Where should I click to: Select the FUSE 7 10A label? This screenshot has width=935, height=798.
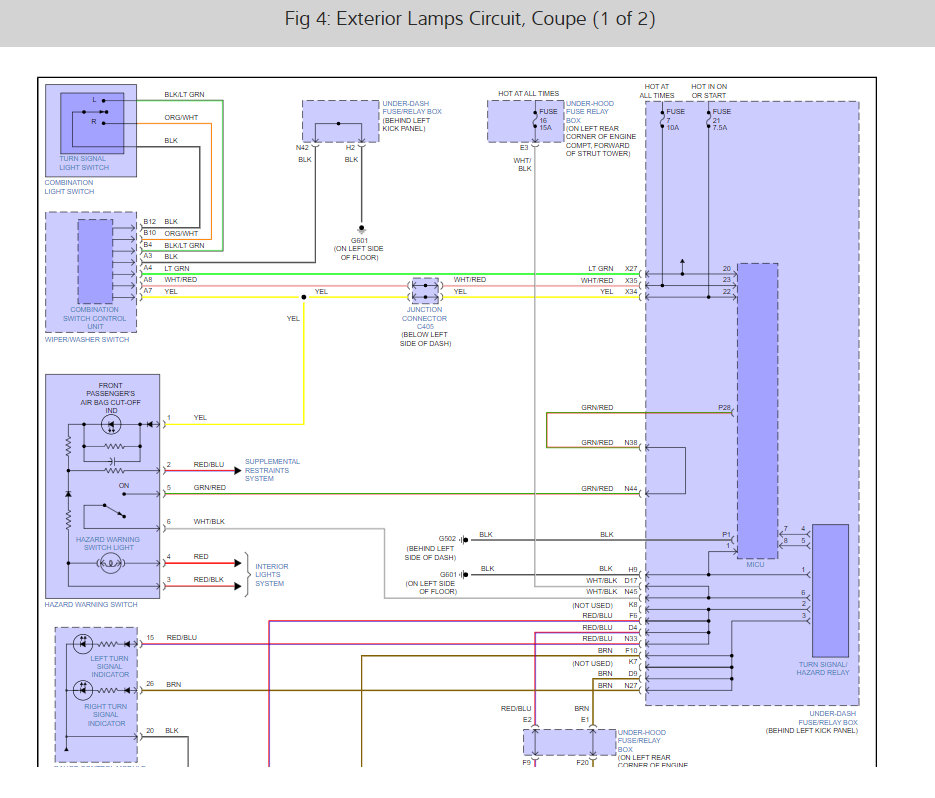675,119
